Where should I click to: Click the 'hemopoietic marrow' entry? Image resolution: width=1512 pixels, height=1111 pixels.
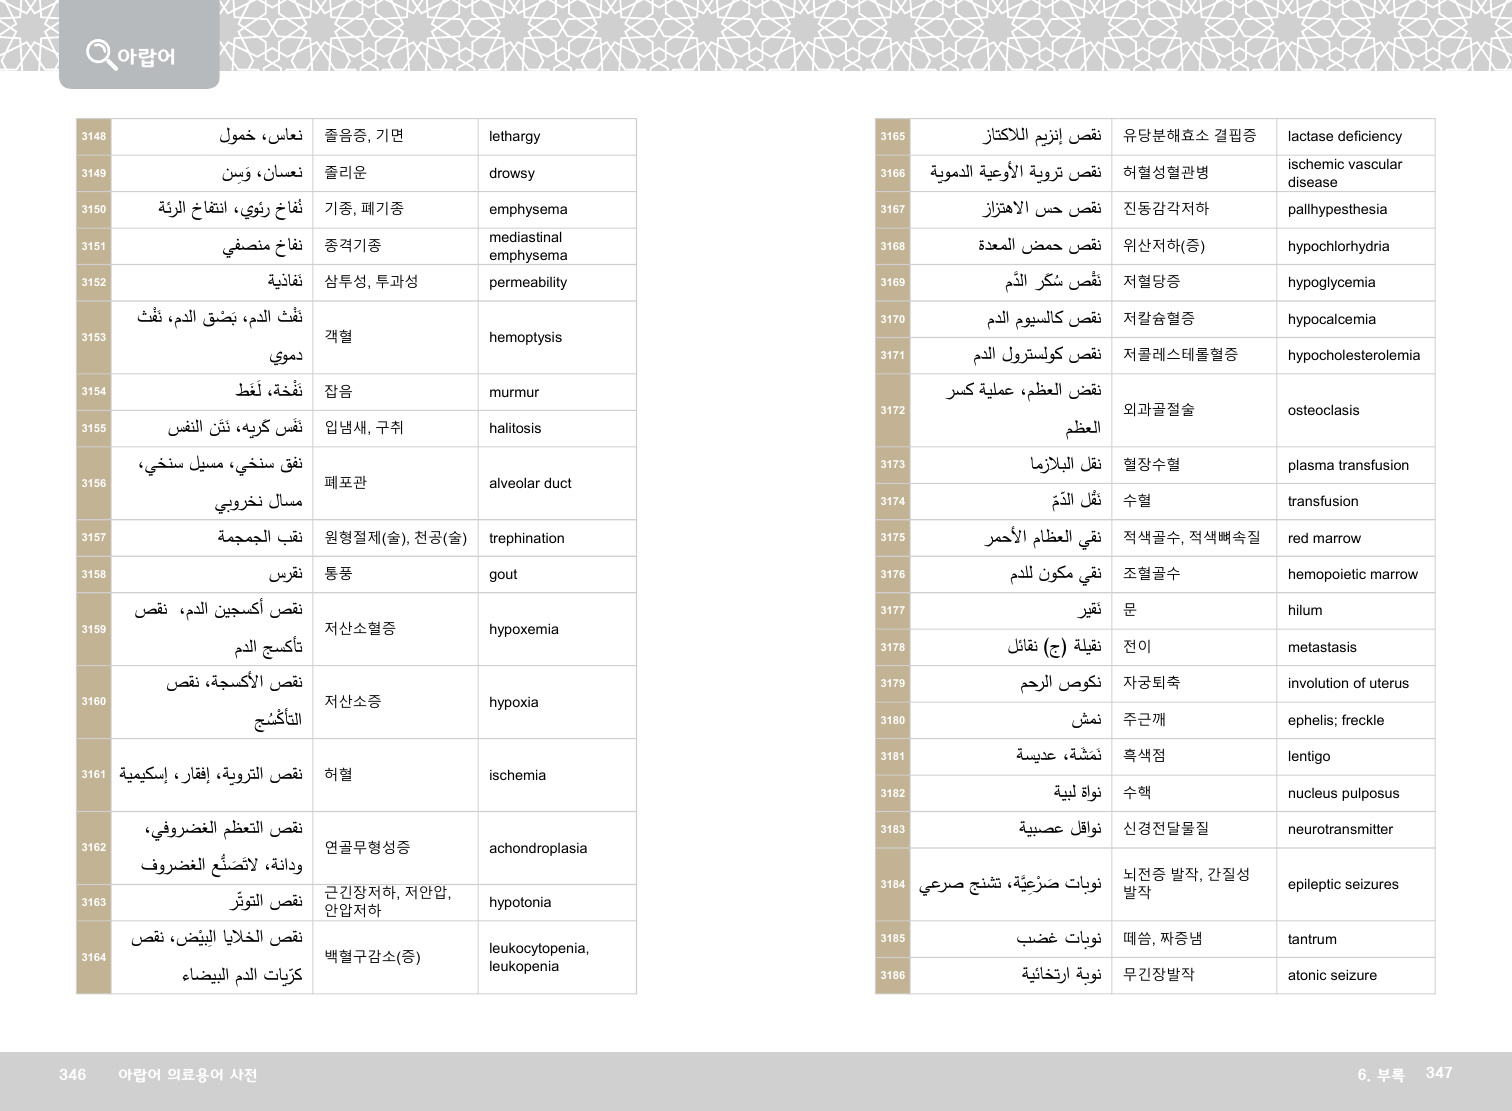[1352, 575]
